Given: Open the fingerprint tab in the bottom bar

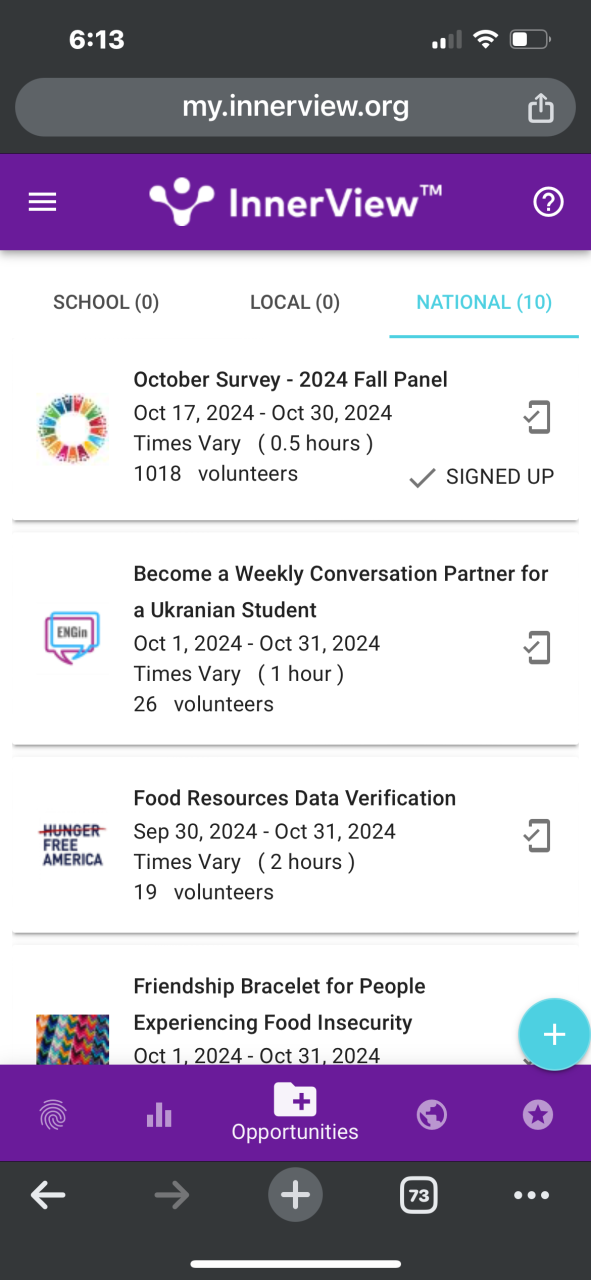Looking at the screenshot, I should tap(53, 1115).
